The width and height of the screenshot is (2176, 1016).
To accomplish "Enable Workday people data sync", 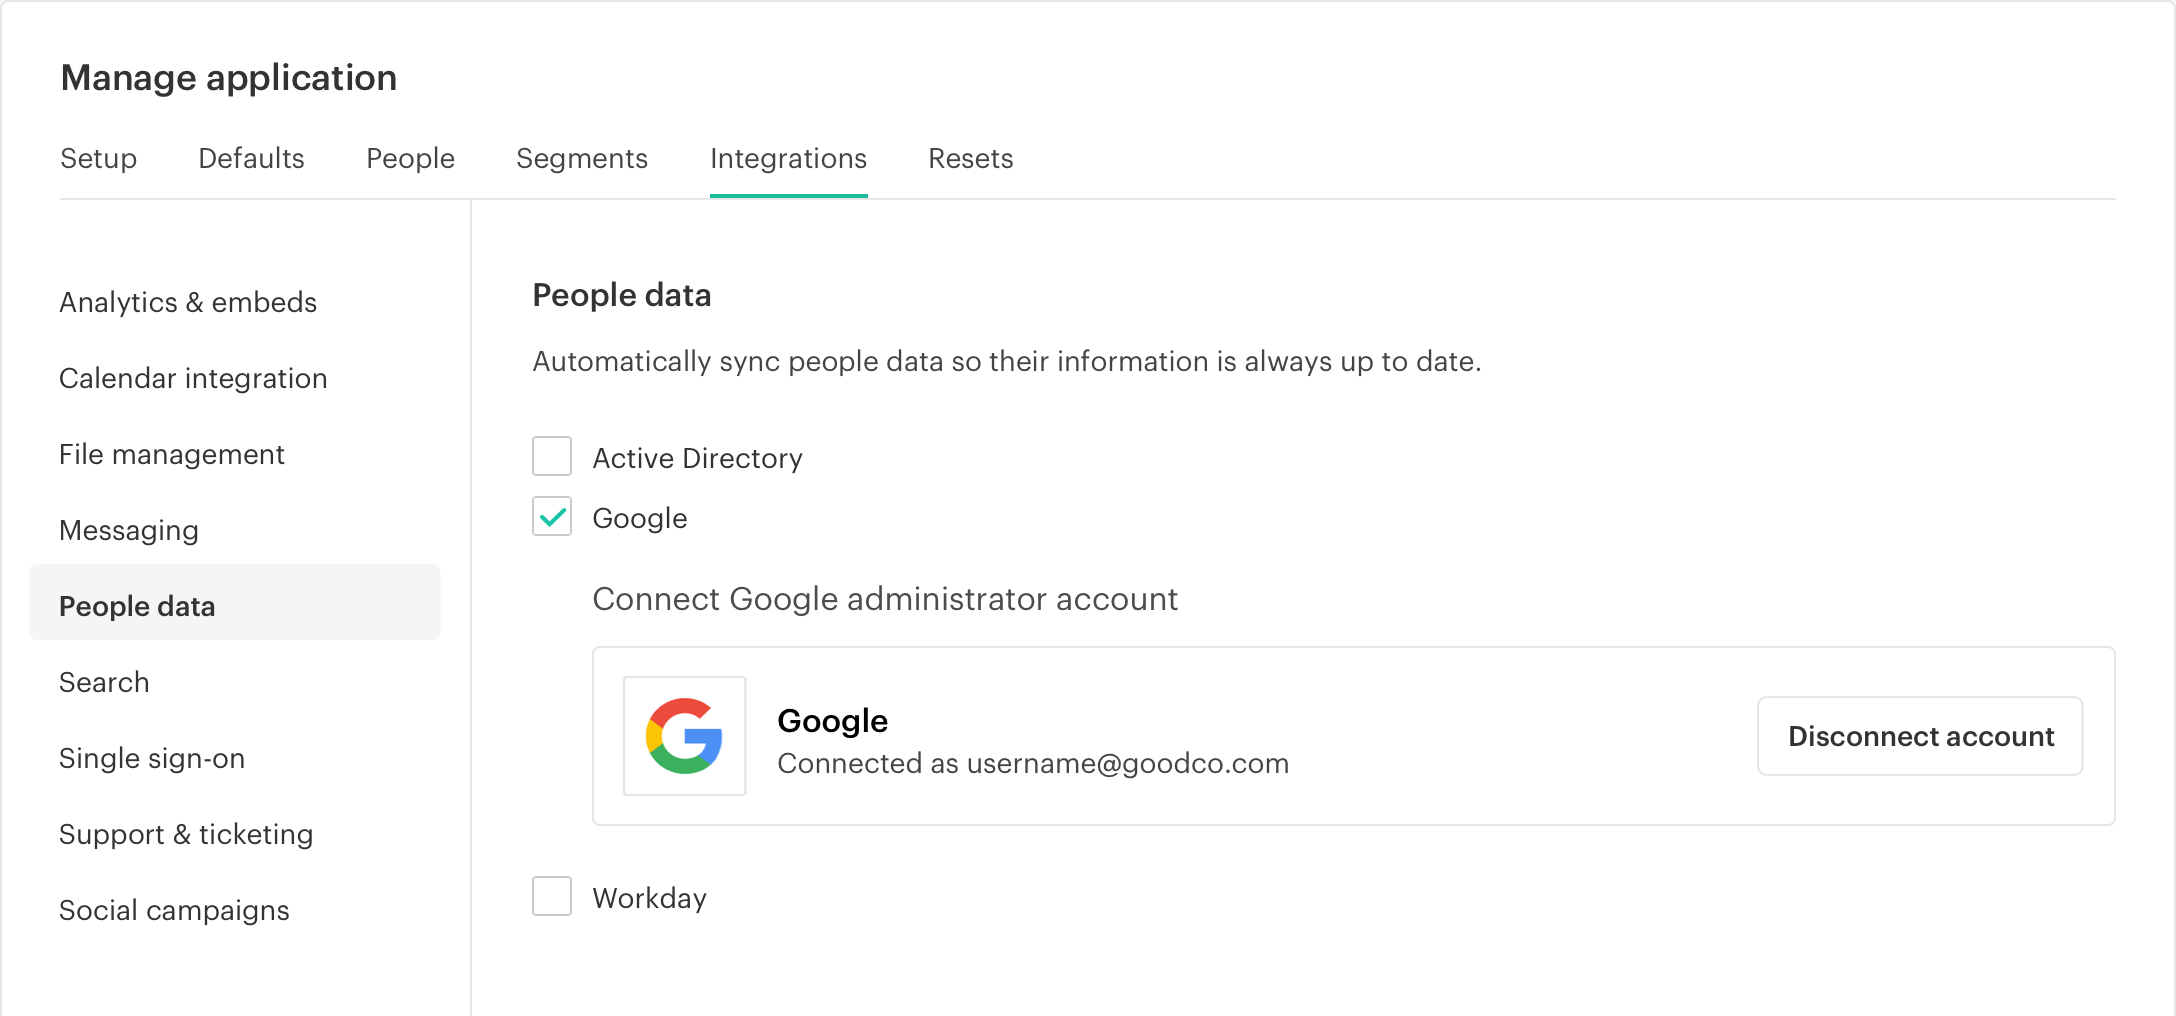I will (551, 896).
